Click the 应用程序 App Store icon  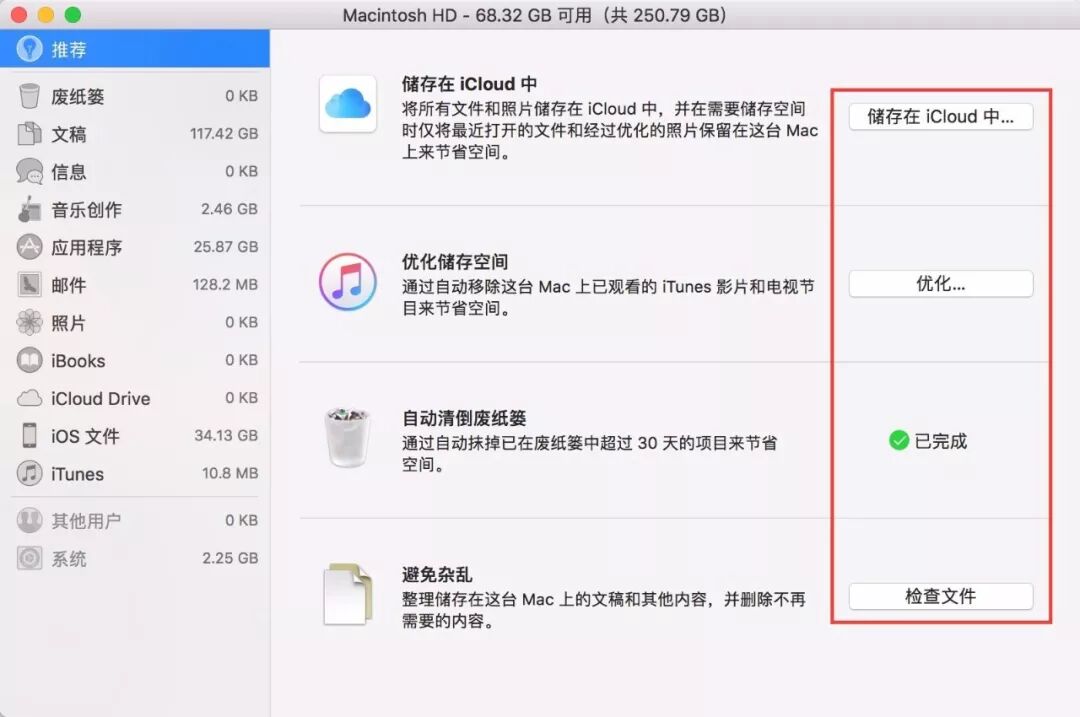[x=29, y=247]
